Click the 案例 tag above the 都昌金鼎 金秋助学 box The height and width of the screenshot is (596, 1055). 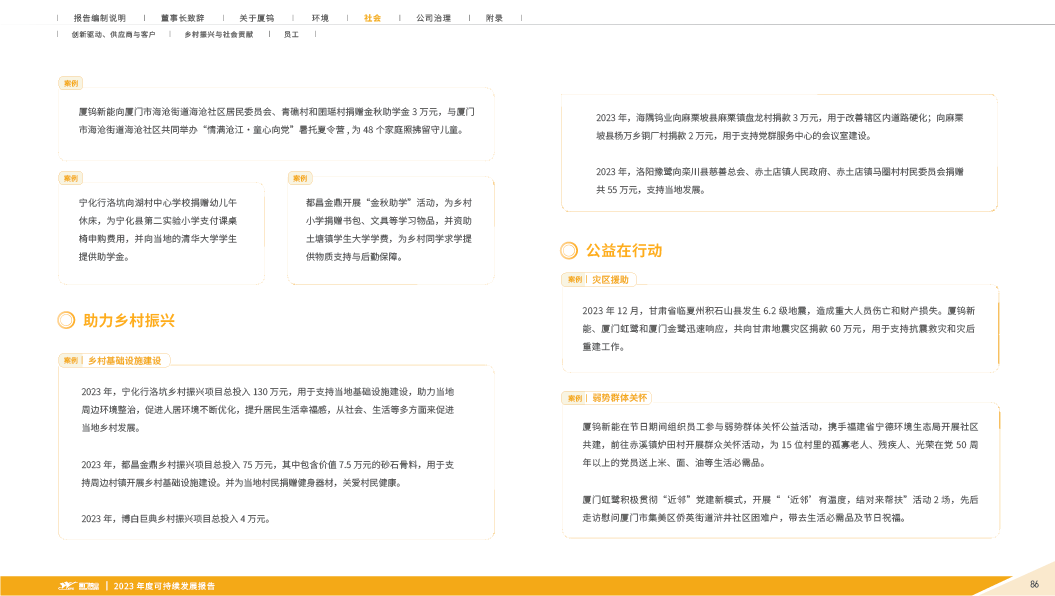pyautogui.click(x=300, y=178)
